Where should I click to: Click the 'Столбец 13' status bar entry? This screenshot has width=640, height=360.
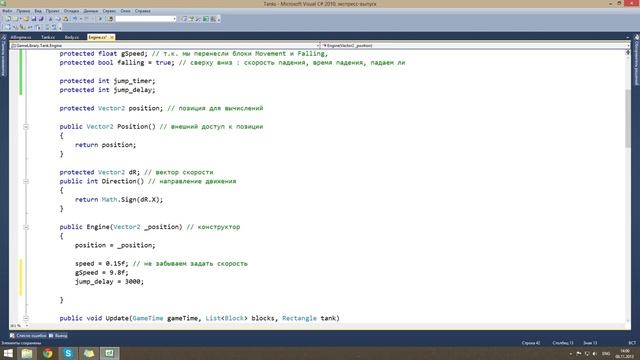point(563,343)
